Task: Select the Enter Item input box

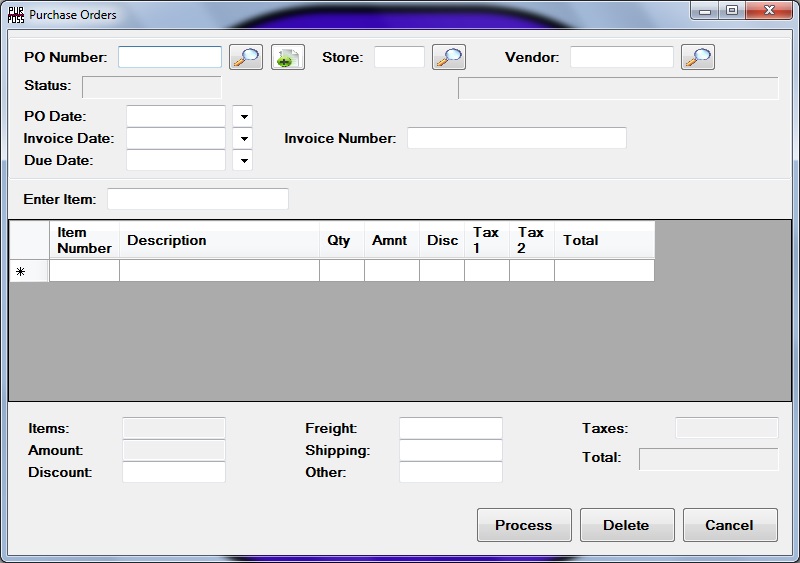Action: [197, 199]
